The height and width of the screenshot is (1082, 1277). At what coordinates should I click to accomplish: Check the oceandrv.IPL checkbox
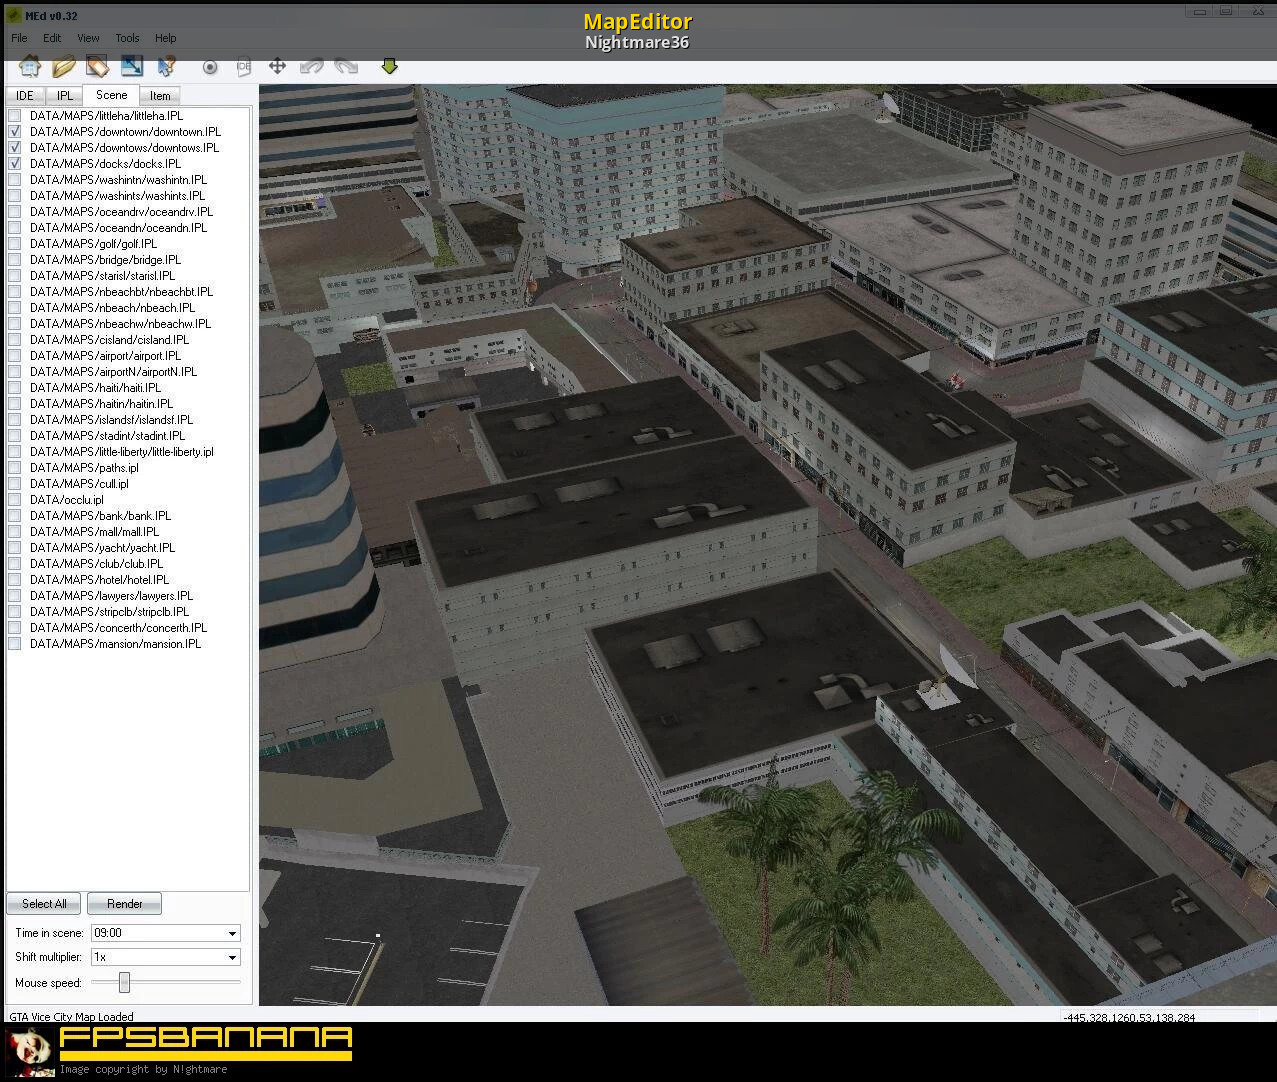pyautogui.click(x=15, y=212)
